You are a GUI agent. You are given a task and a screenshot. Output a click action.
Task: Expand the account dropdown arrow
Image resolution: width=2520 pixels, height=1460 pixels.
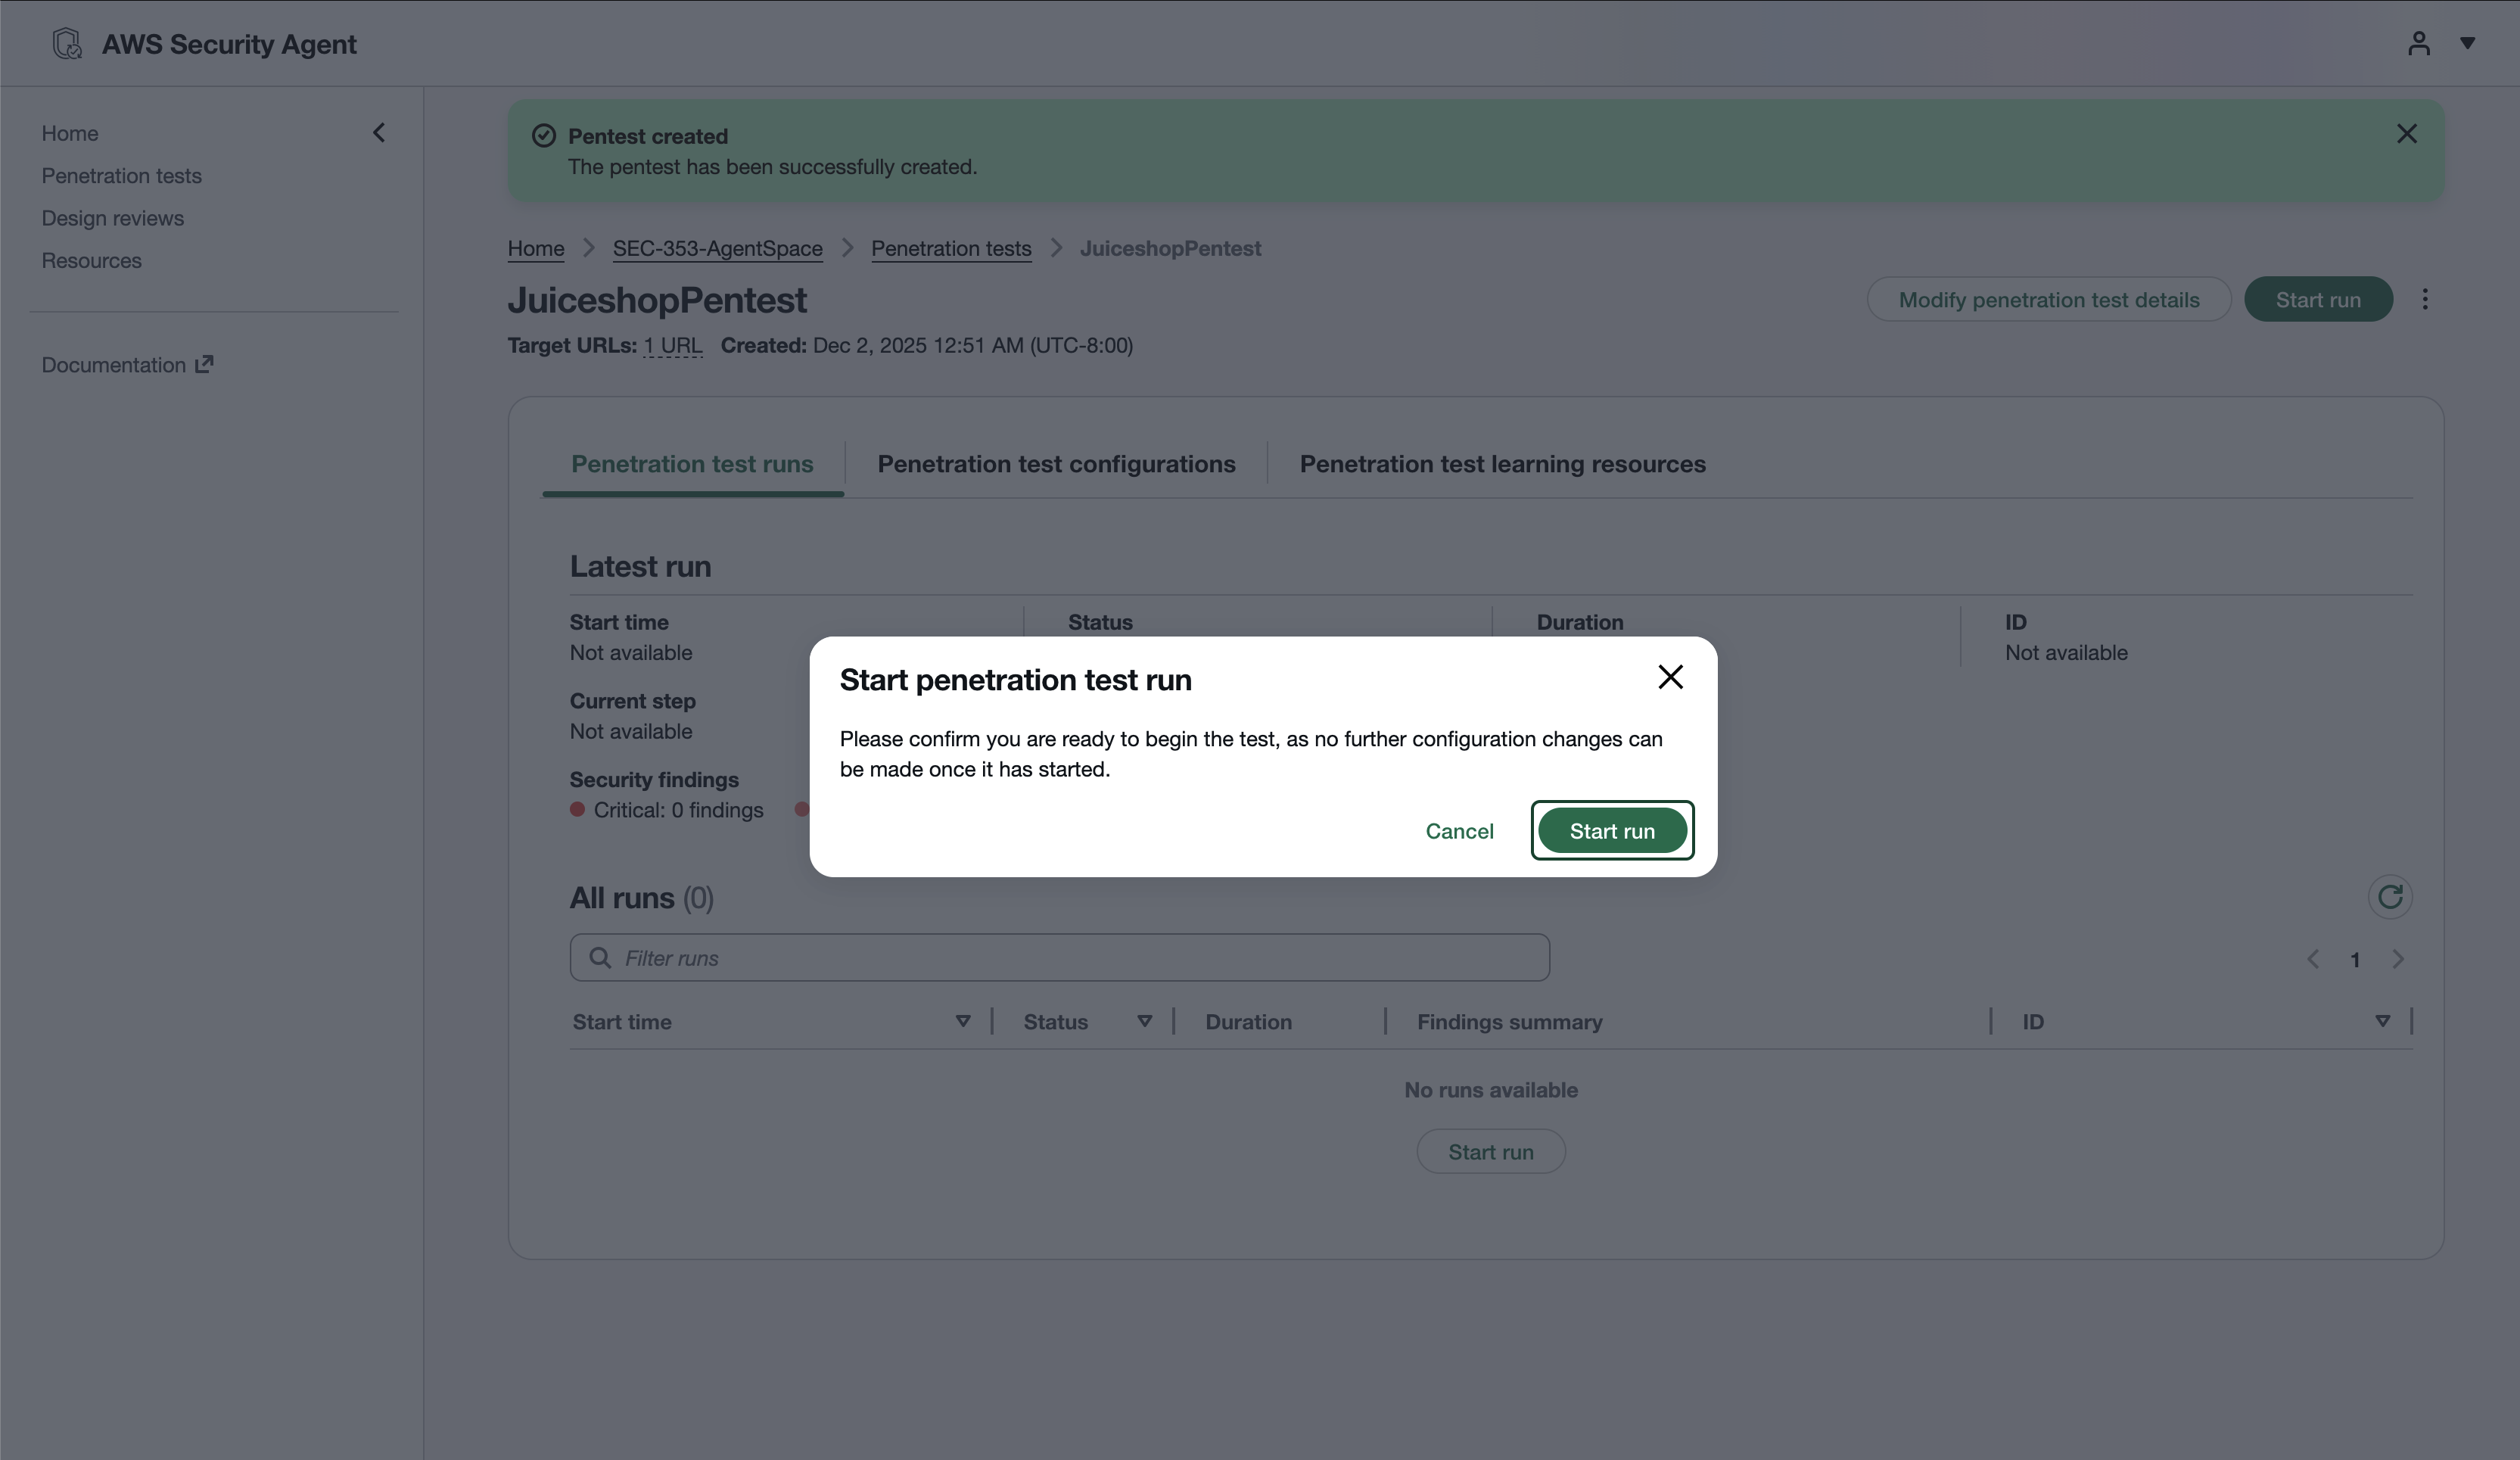2467,44
